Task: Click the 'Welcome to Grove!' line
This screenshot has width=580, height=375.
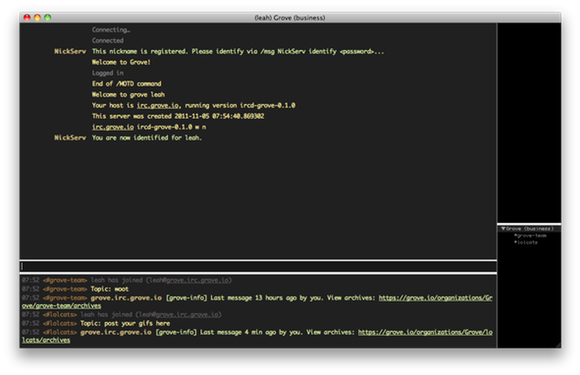Action: pyautogui.click(x=121, y=62)
